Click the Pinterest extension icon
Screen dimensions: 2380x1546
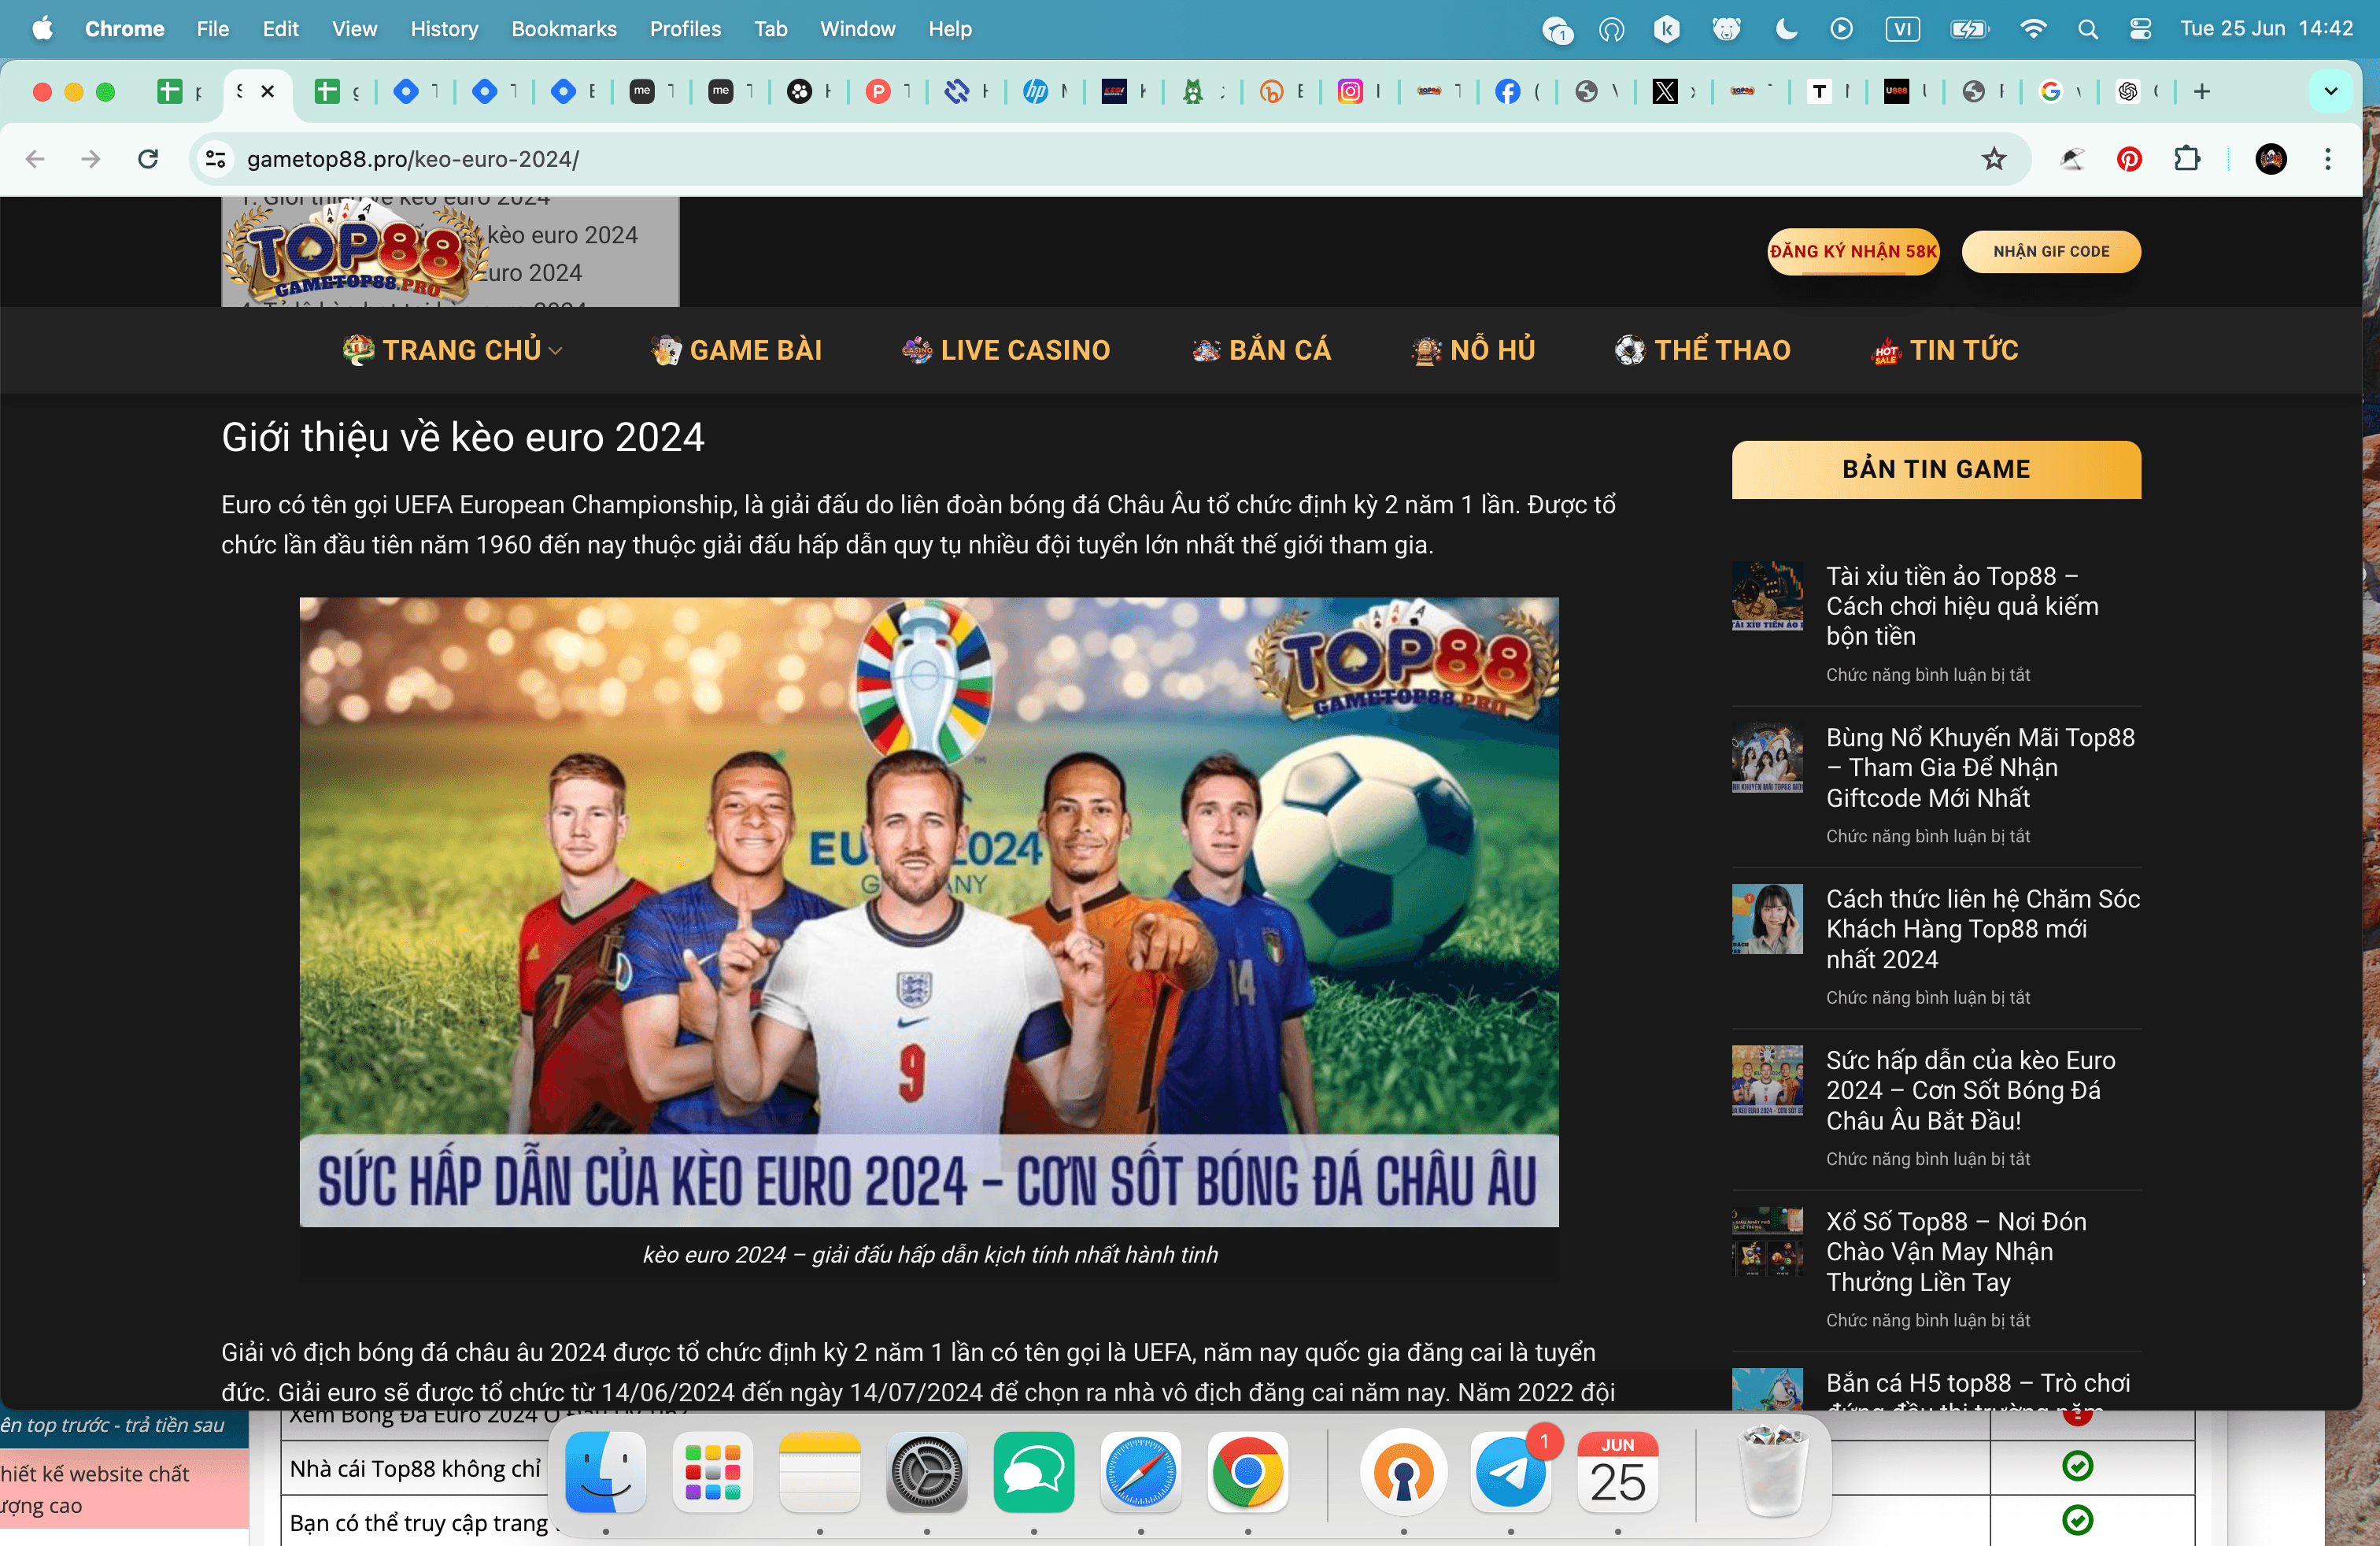2129,159
